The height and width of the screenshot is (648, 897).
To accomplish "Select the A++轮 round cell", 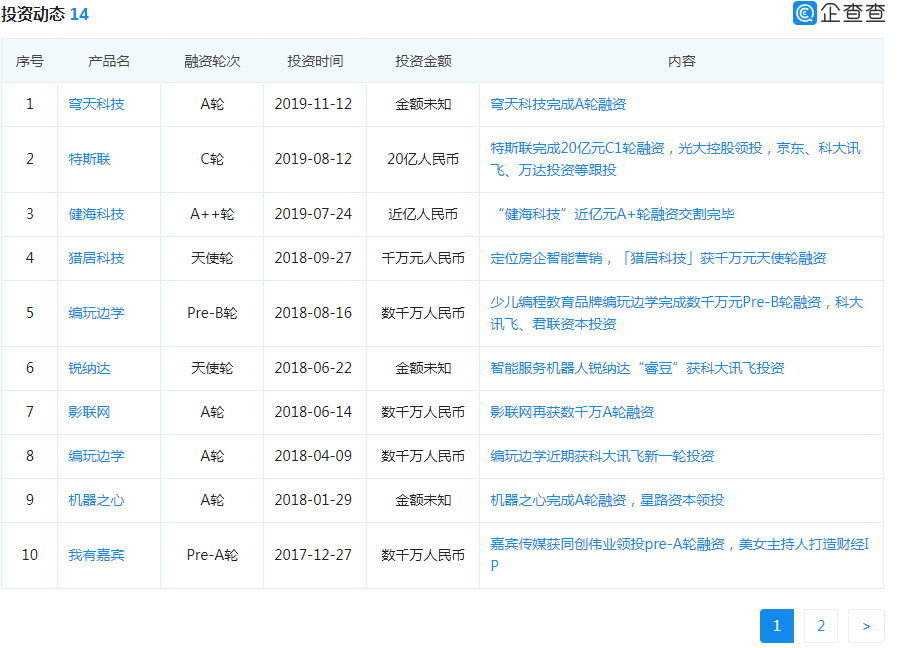I will (212, 214).
